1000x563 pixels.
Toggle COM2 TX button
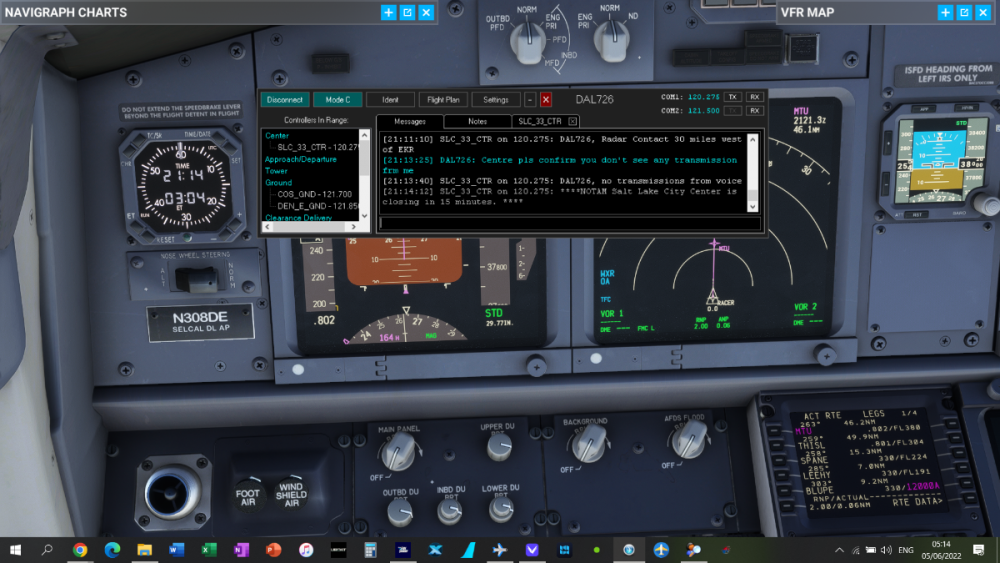(x=733, y=110)
